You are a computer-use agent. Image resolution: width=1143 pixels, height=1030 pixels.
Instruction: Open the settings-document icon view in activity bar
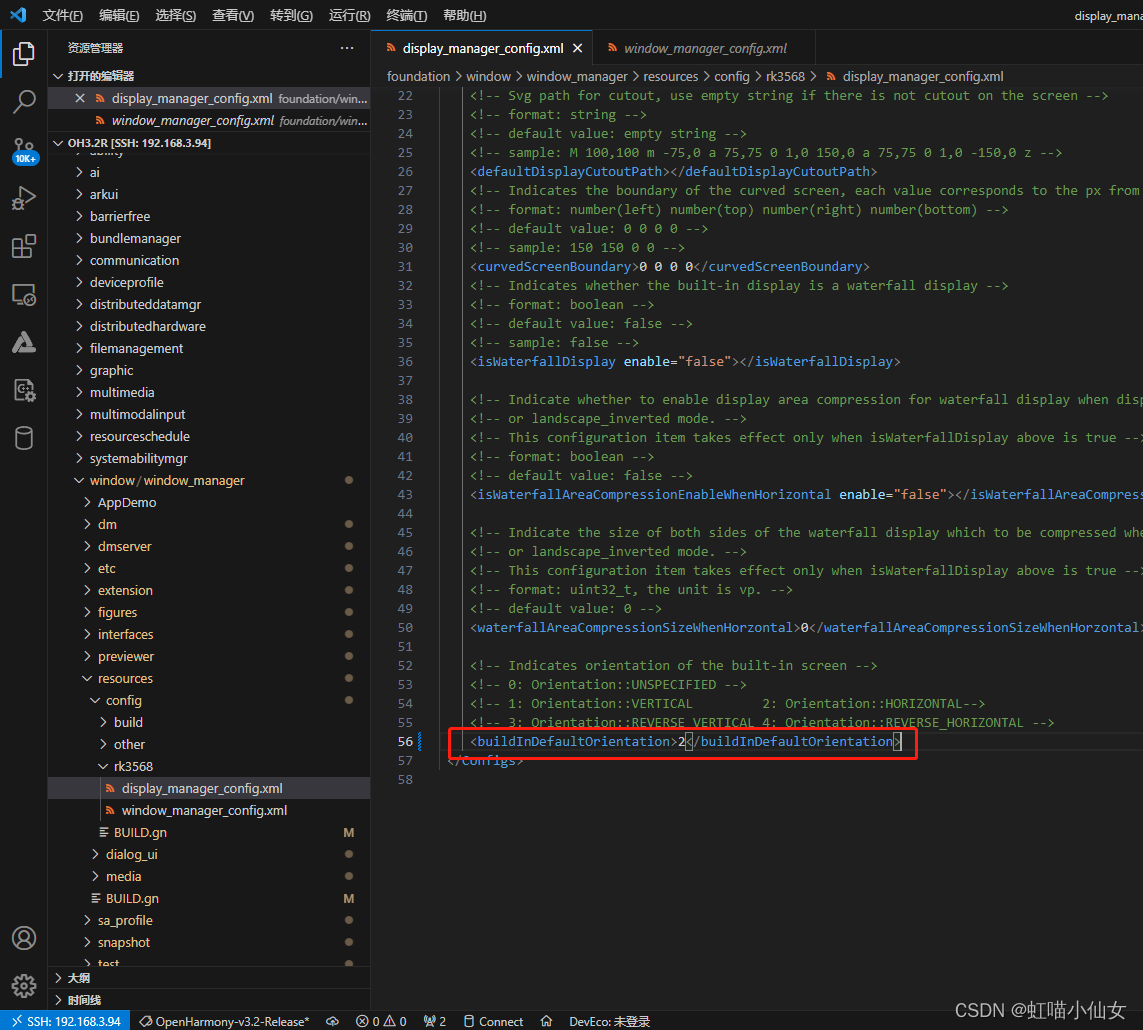click(x=23, y=391)
